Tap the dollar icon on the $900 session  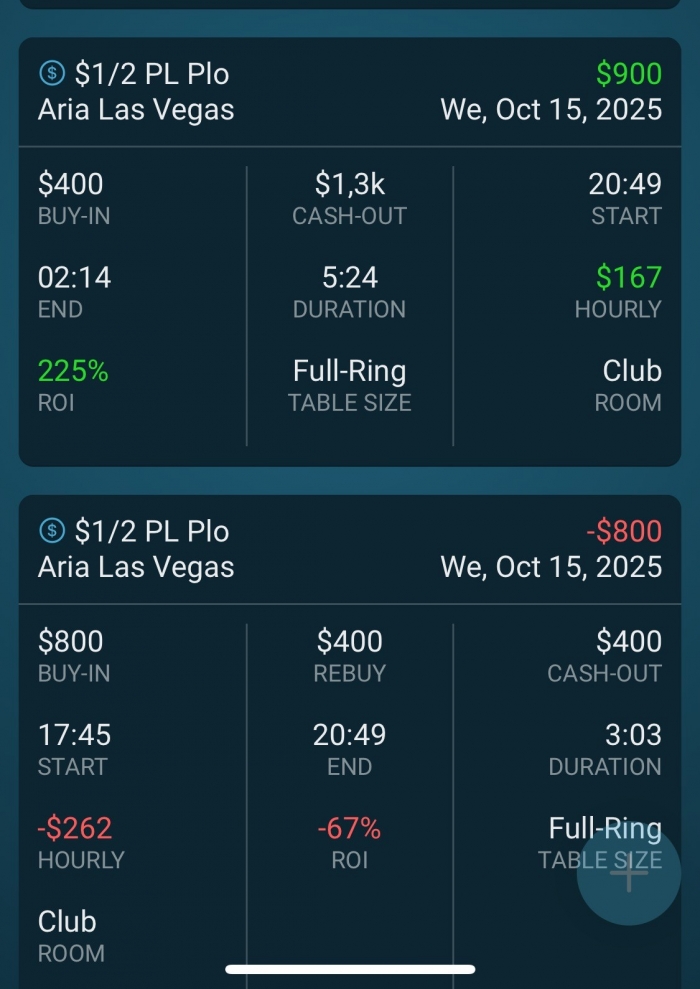(x=51, y=73)
